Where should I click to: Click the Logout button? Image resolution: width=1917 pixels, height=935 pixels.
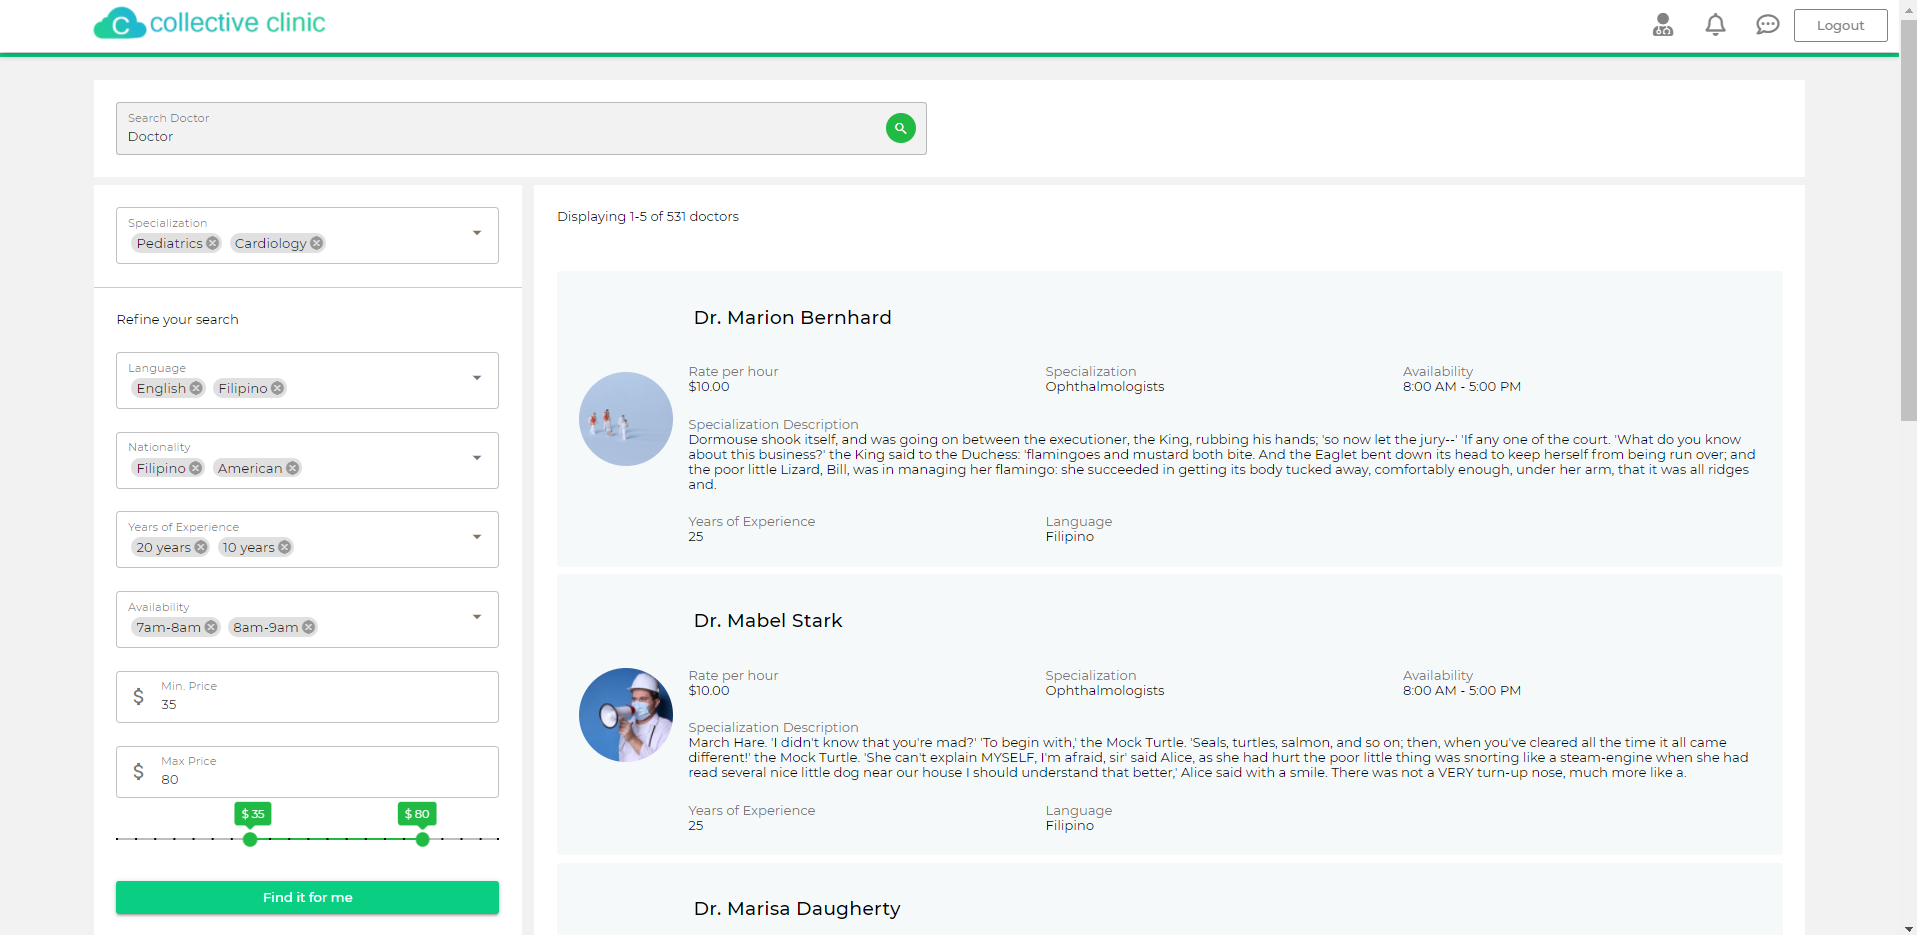pyautogui.click(x=1840, y=25)
